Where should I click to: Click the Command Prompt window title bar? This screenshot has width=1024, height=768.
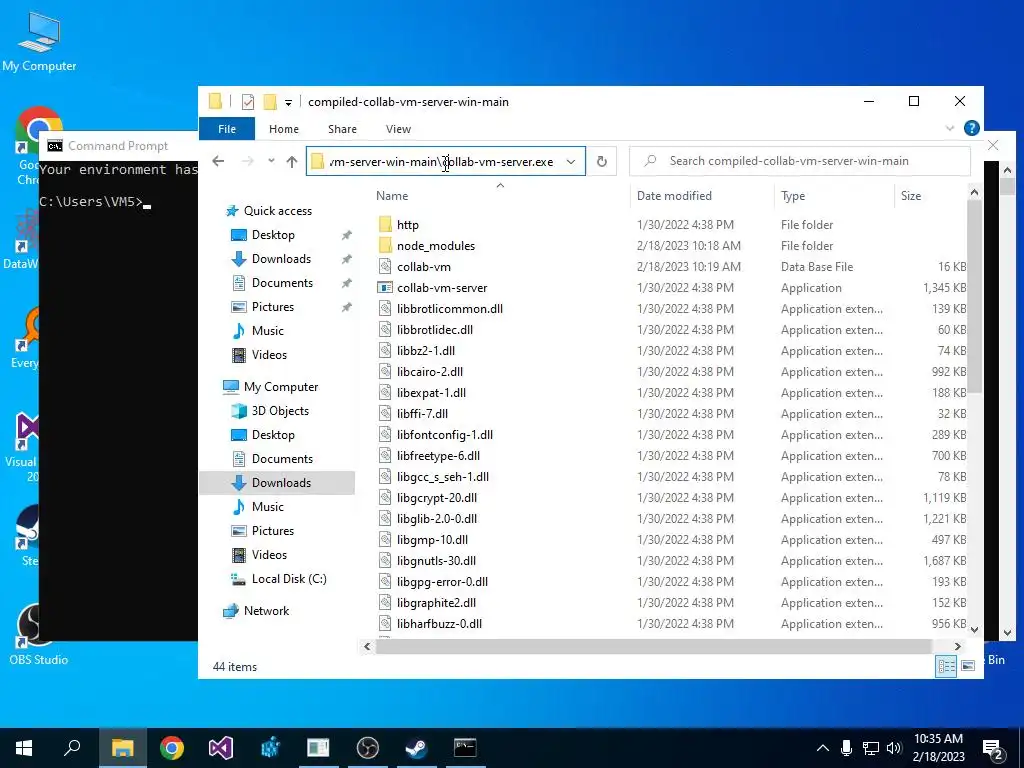(118, 146)
